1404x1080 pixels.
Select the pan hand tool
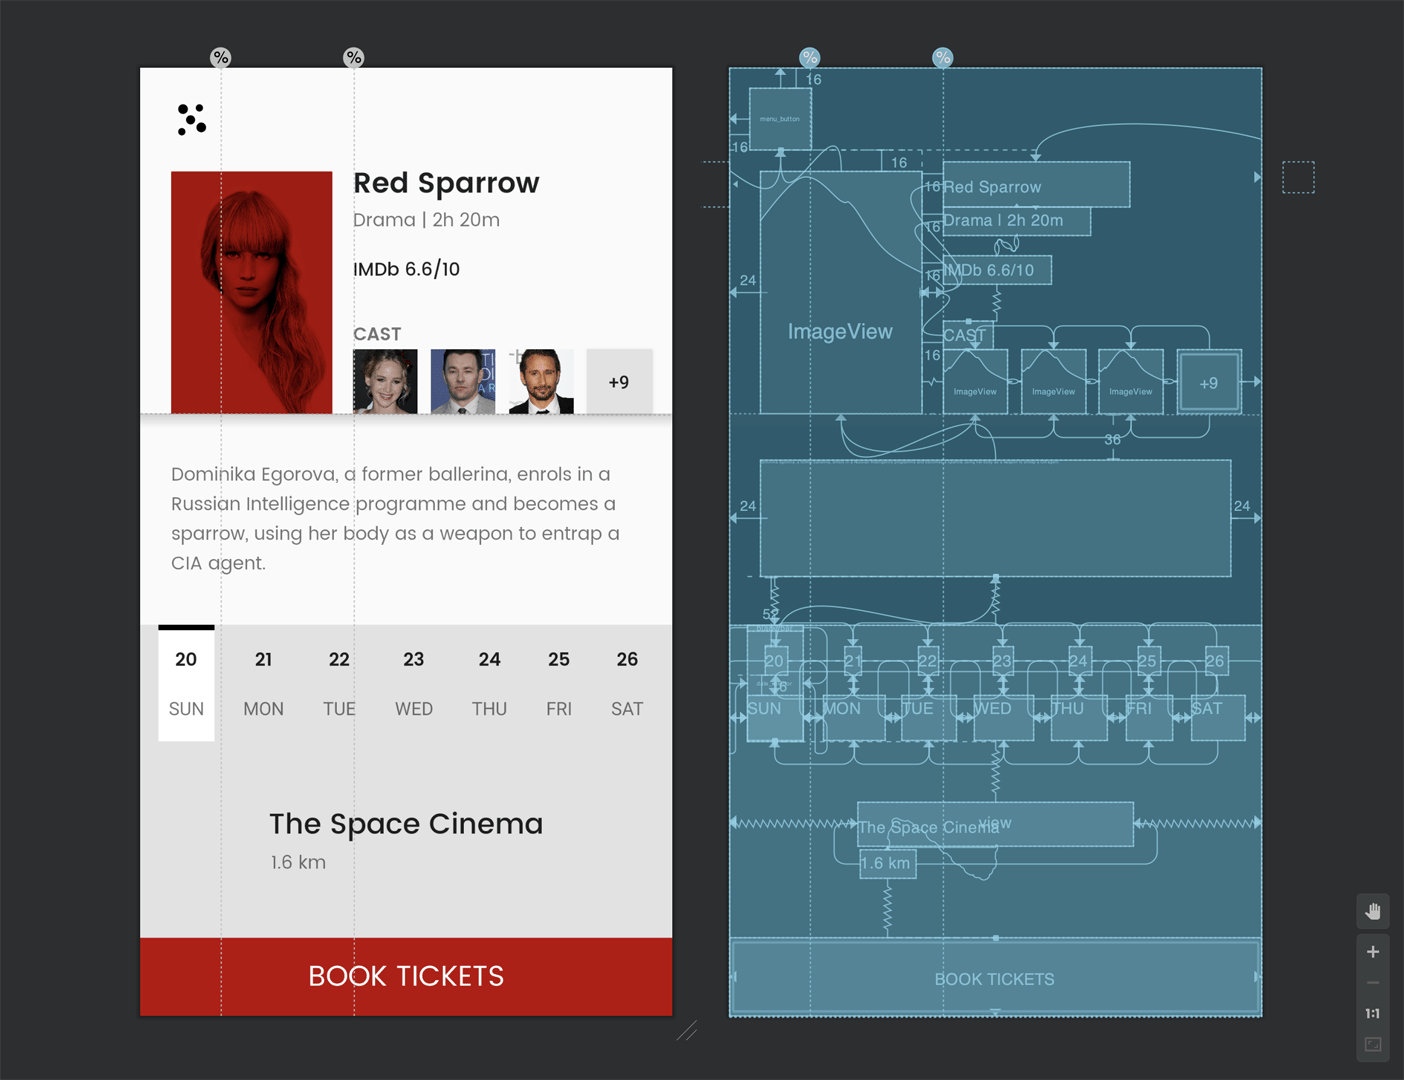[1372, 911]
